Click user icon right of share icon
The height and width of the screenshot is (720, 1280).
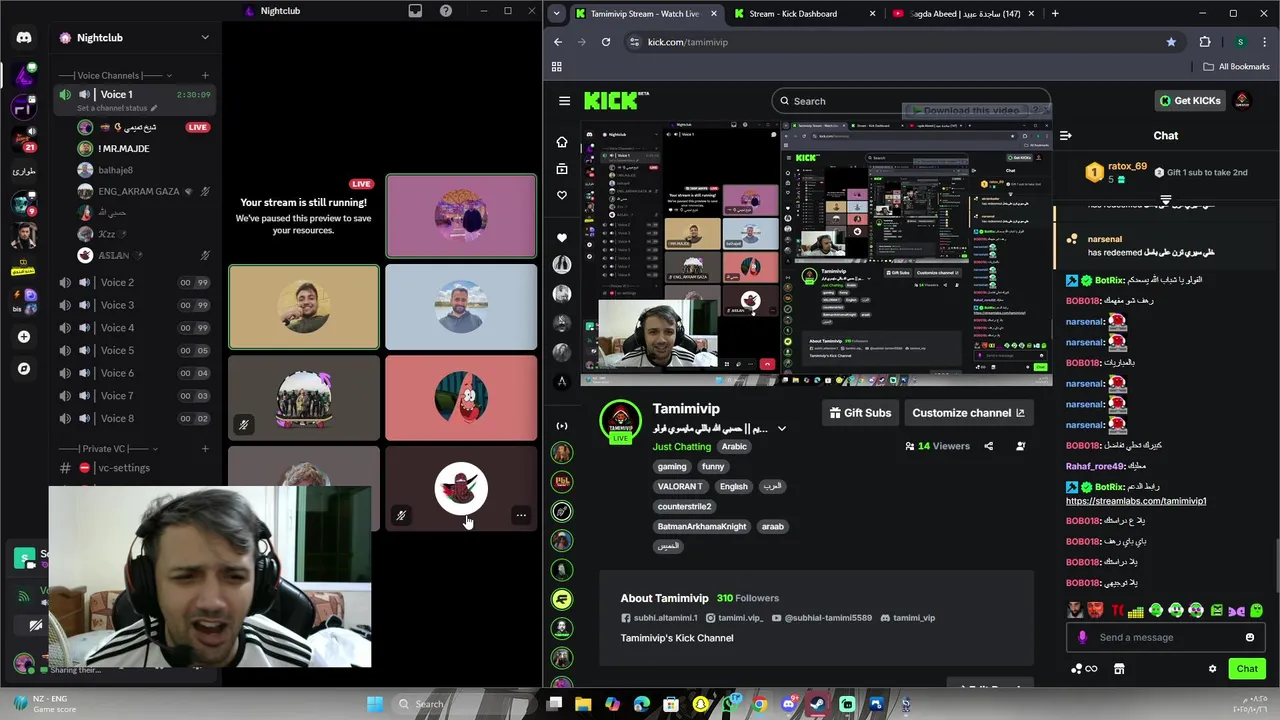(x=1021, y=446)
